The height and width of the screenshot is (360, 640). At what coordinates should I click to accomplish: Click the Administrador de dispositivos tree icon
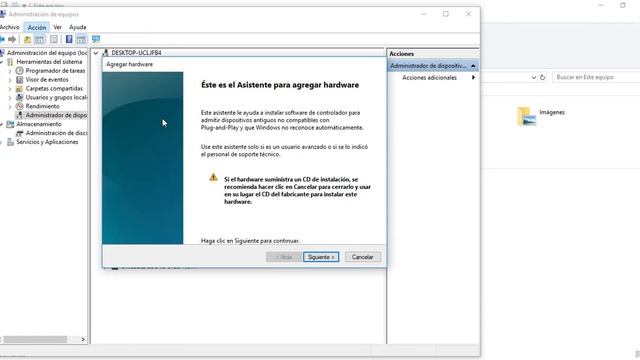click(19, 115)
